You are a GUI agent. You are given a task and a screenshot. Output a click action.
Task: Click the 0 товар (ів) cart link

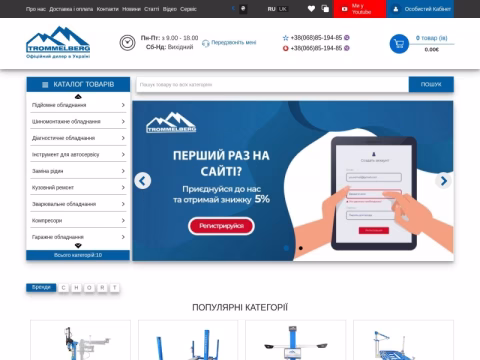(x=431, y=38)
